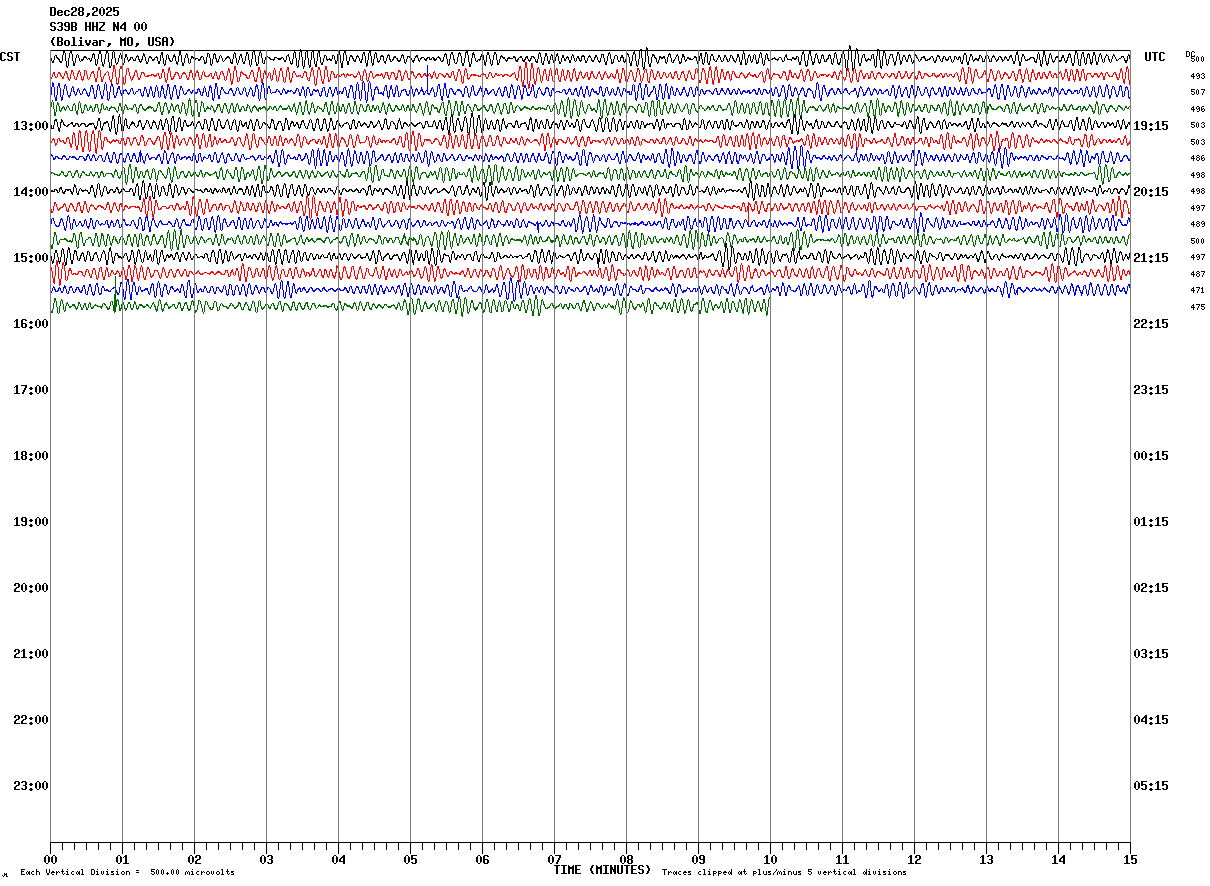Click the DC offset value 507
This screenshot has height=886, width=1210.
(x=1197, y=92)
